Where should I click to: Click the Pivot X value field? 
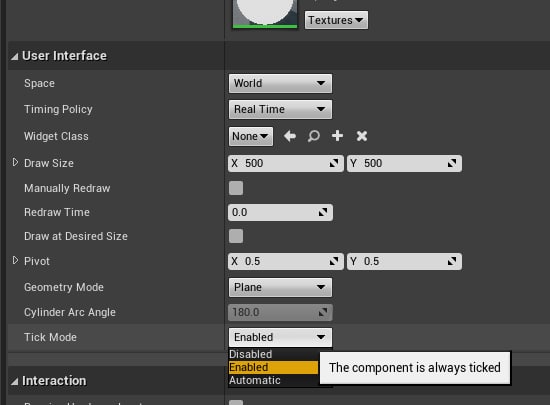pyautogui.click(x=285, y=261)
